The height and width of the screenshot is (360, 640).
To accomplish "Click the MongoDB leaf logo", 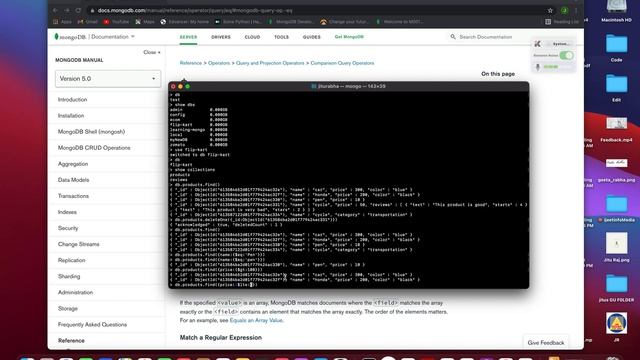I will [56, 37].
